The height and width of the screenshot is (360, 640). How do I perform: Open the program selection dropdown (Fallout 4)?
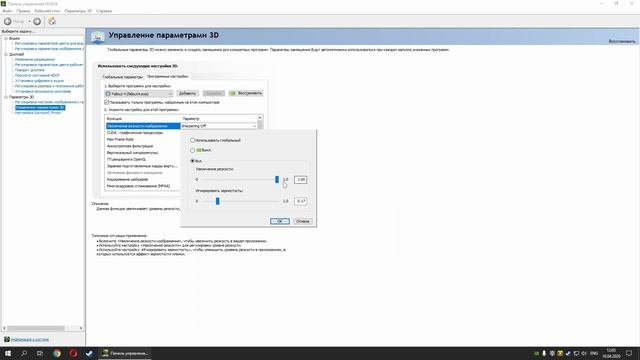point(139,94)
